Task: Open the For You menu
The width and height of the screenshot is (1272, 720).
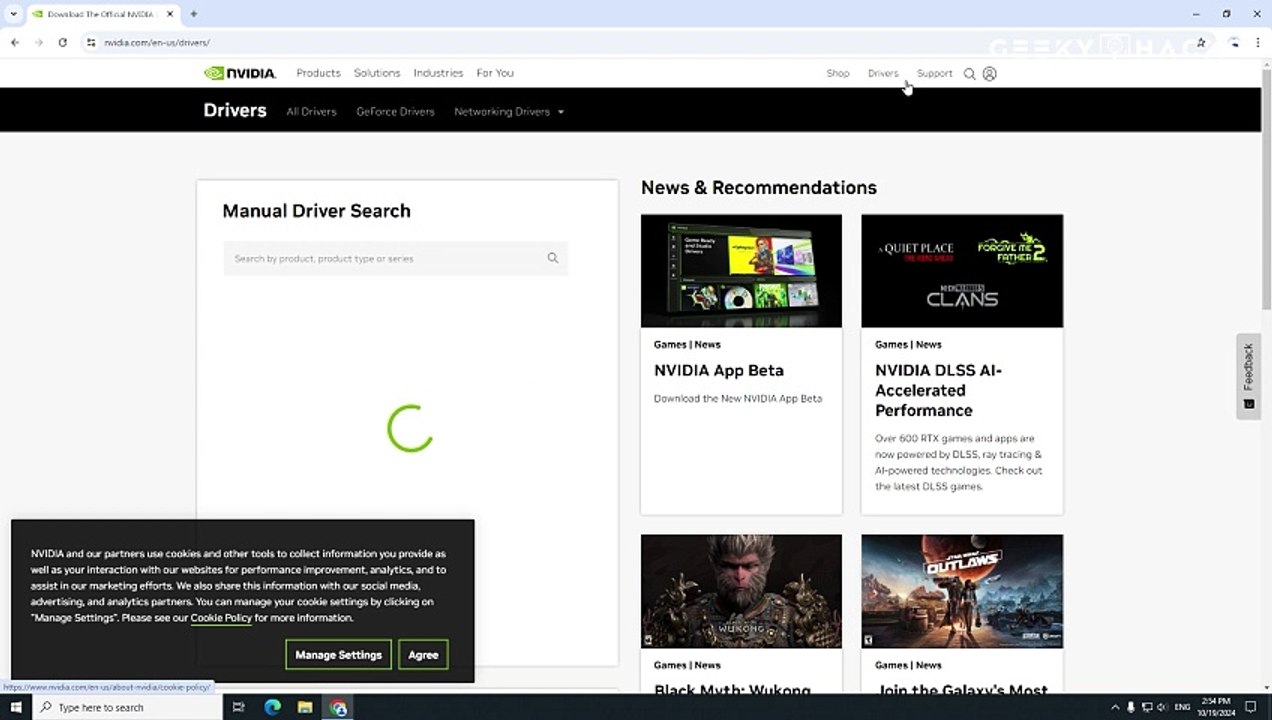Action: click(495, 73)
